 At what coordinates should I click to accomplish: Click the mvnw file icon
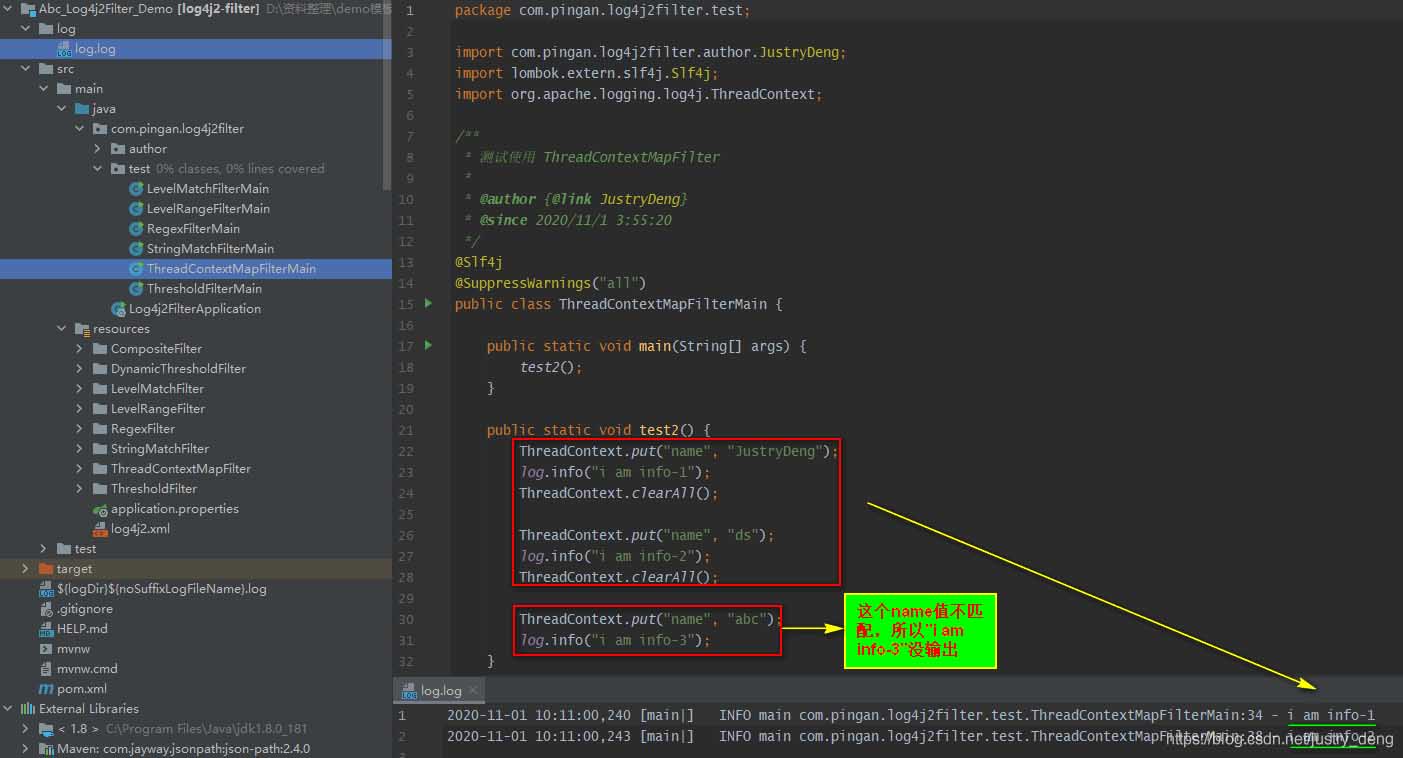[x=46, y=649]
